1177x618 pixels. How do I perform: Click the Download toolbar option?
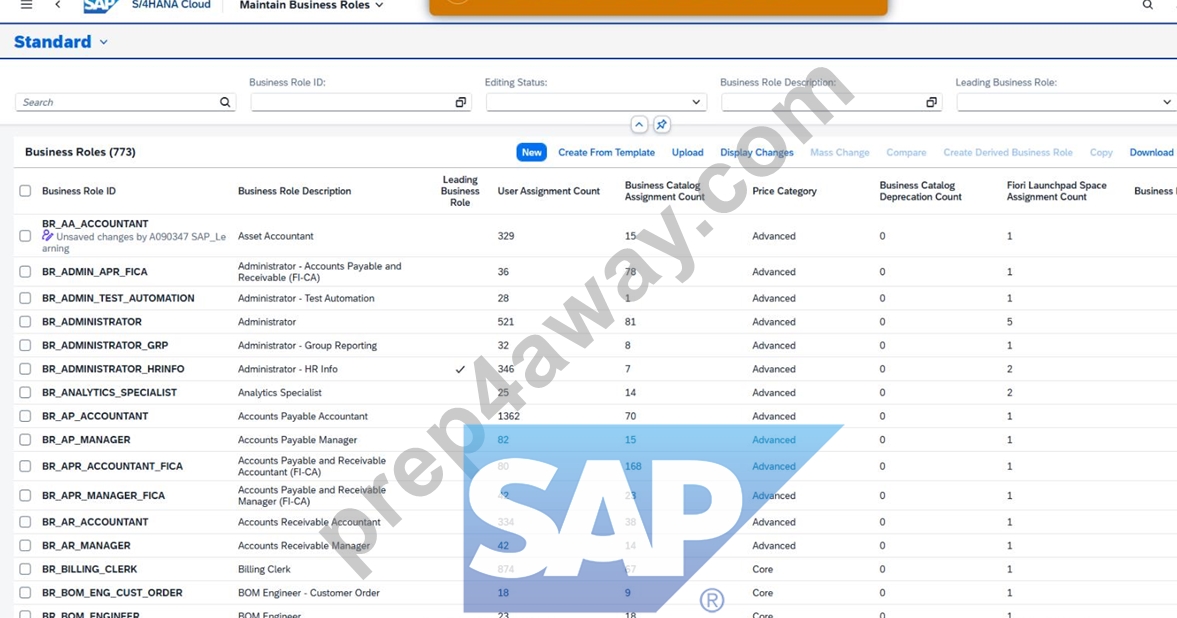(1151, 152)
